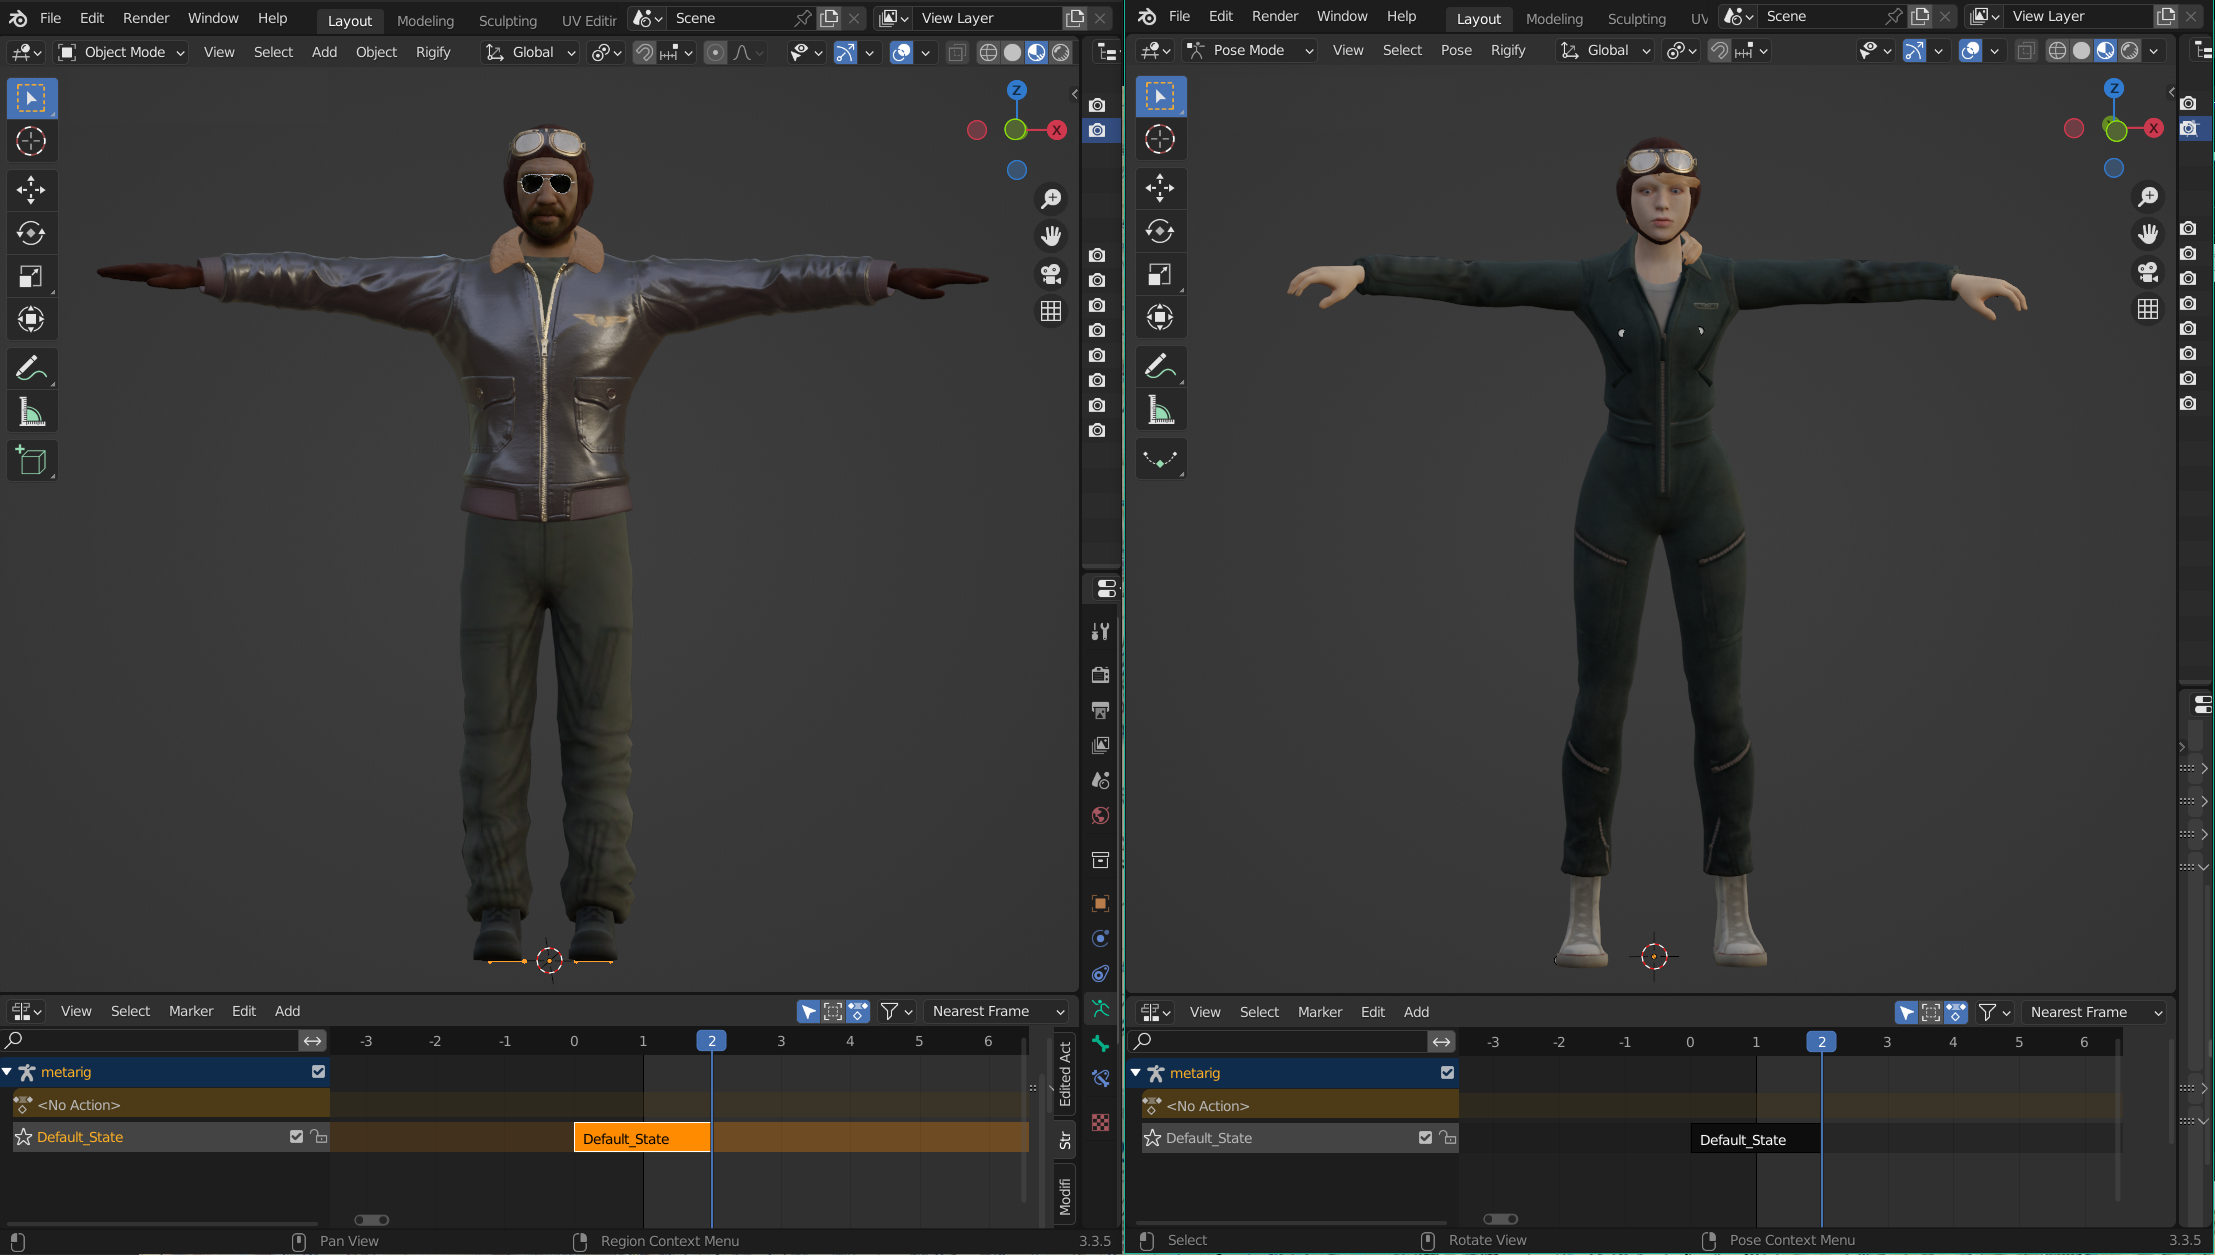The width and height of the screenshot is (2215, 1255).
Task: Click the Z axis gizmo in right viewport
Action: (x=2114, y=88)
